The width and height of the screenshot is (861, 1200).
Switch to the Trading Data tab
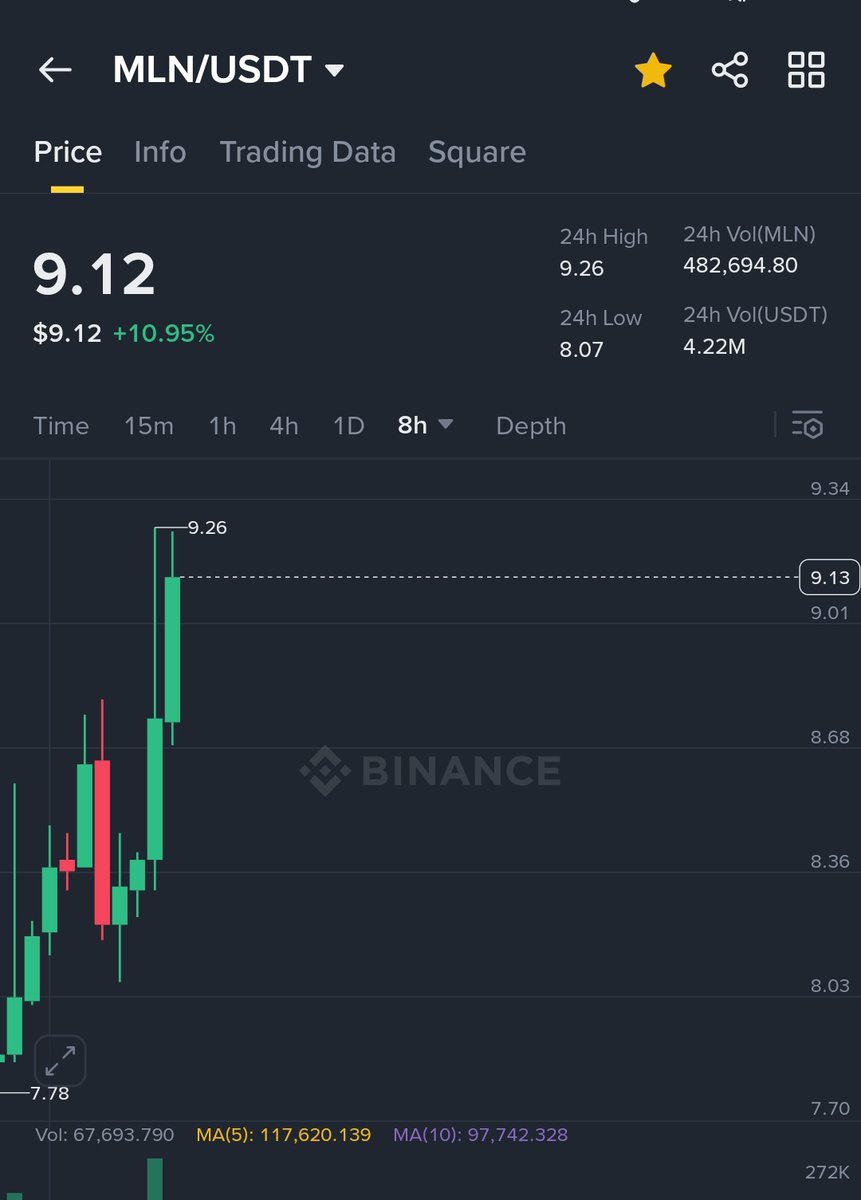307,152
